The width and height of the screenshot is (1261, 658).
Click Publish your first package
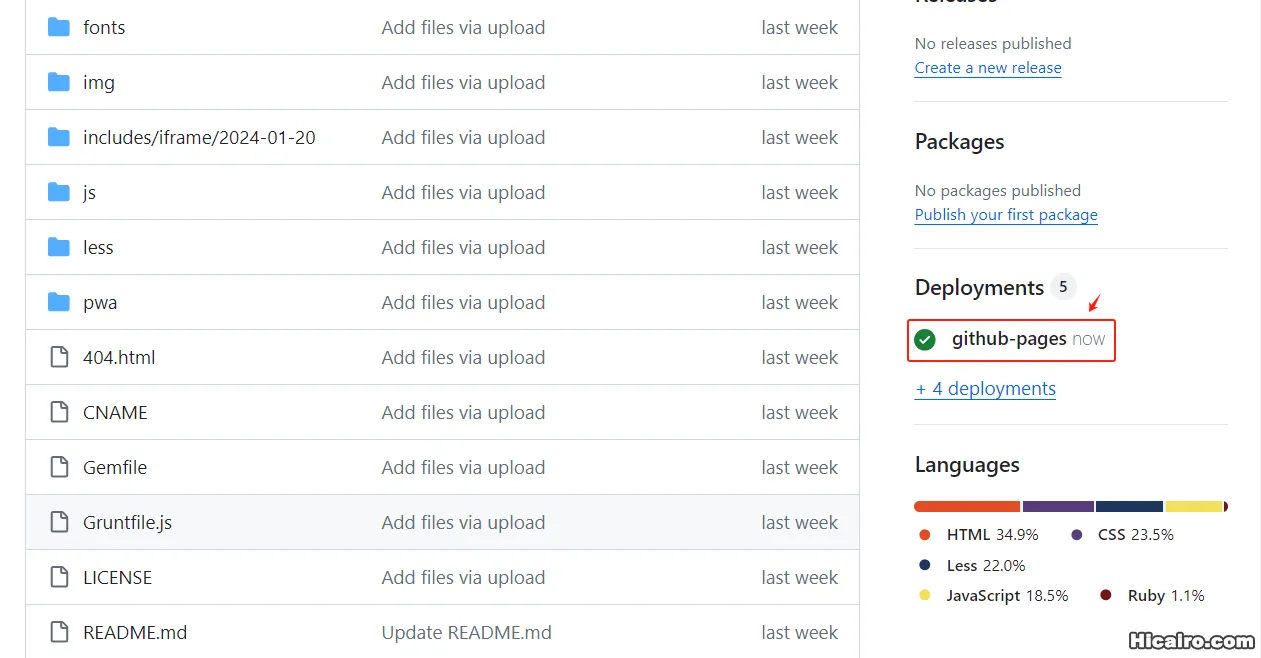[1005, 214]
